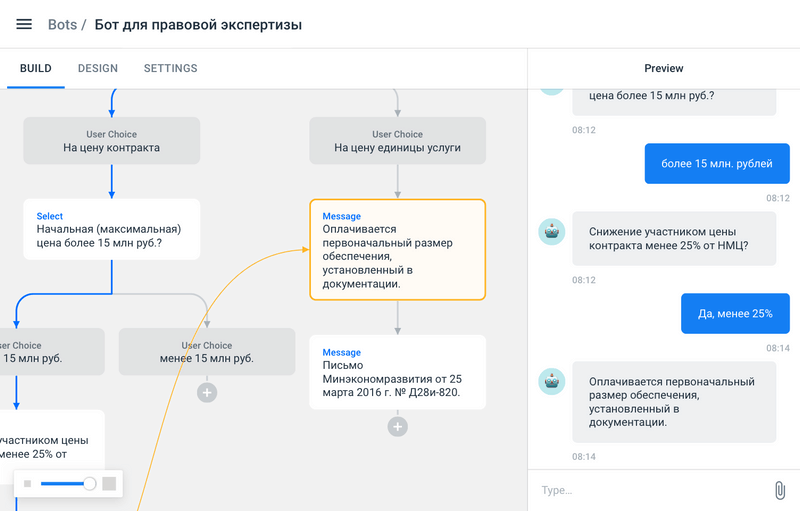Click the highlighted 'Оплачивается первоначальный размер' Message node

[x=397, y=249]
